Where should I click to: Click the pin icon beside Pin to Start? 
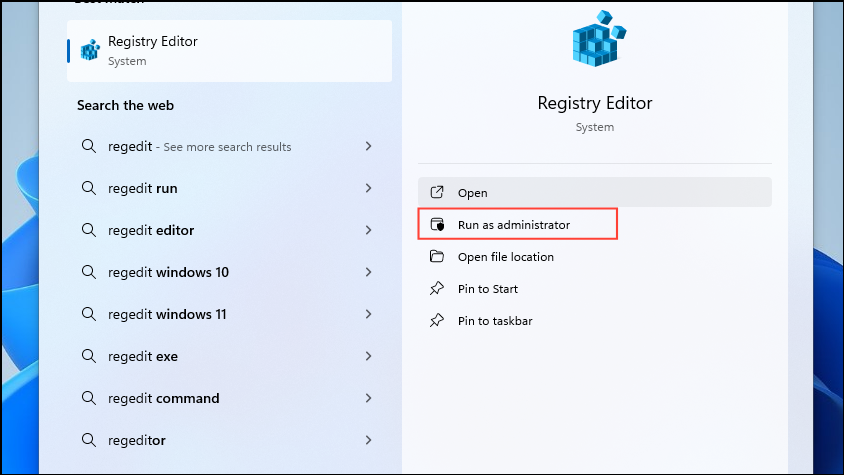point(437,288)
